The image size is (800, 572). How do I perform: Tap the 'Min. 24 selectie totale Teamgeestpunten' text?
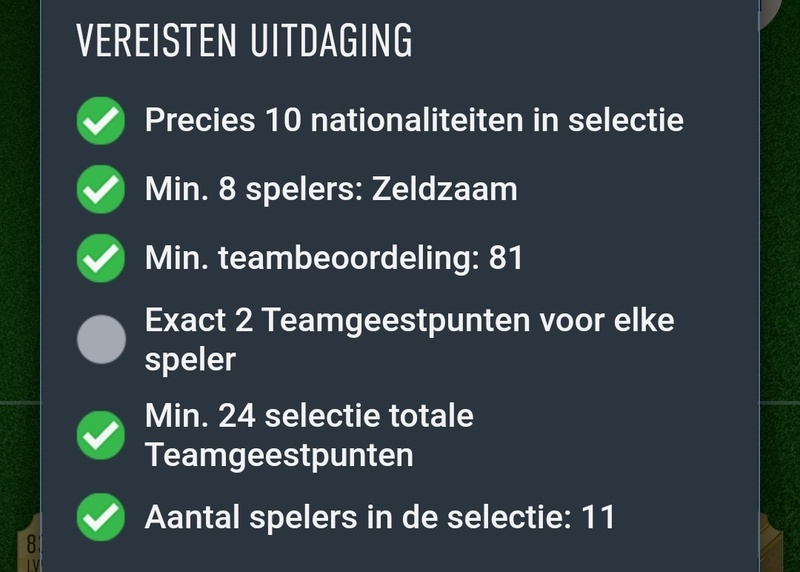[x=309, y=435]
